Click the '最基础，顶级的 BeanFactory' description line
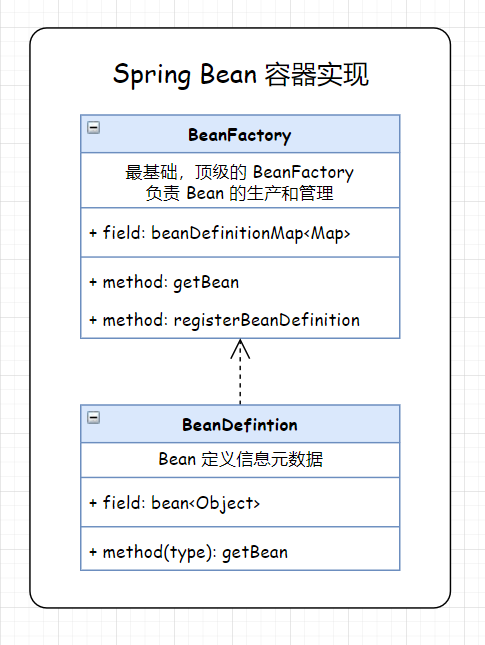This screenshot has width=485, height=645. point(239,172)
